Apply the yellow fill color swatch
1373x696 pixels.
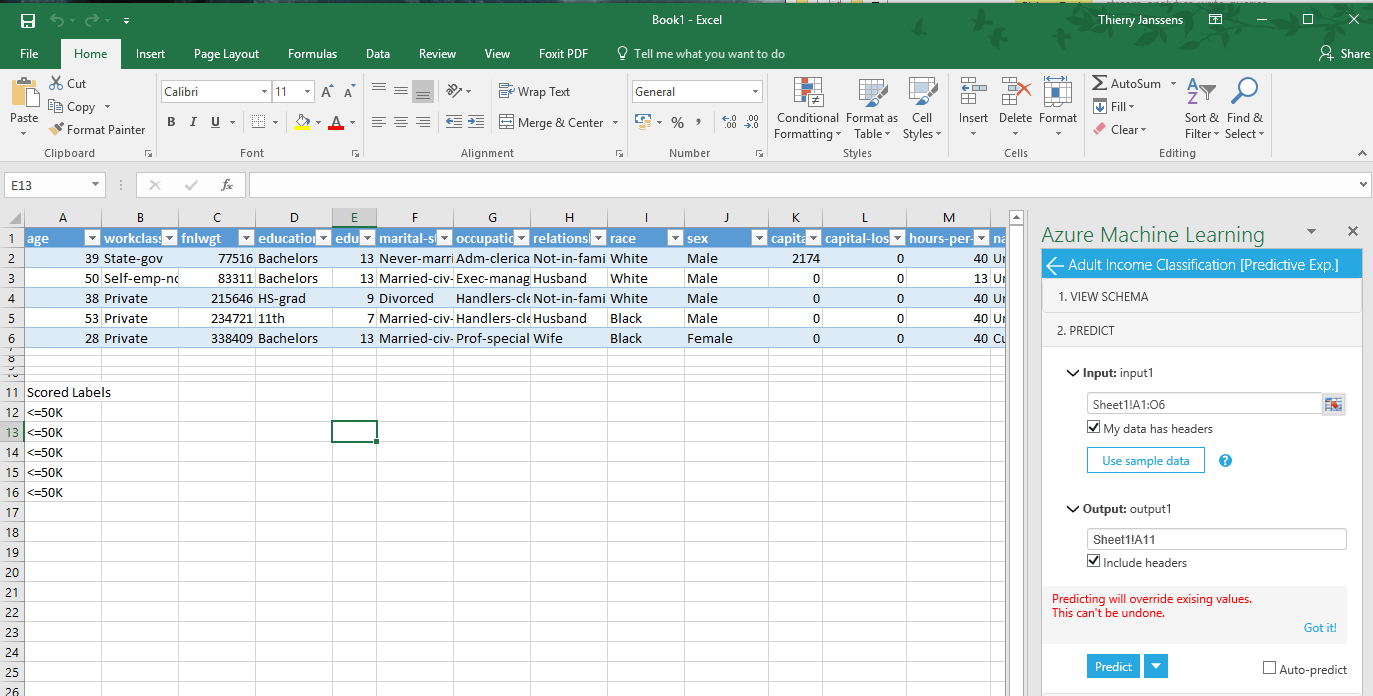(x=301, y=122)
